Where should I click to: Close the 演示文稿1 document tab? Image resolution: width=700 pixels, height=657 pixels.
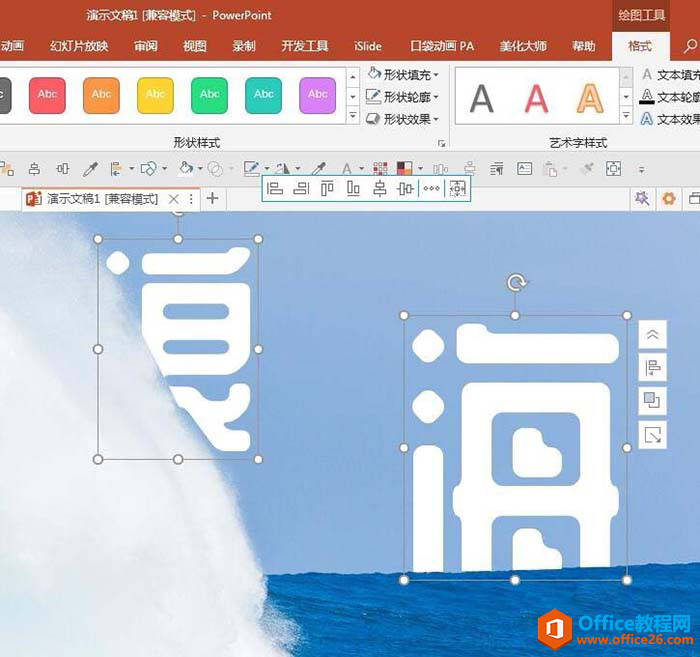(x=174, y=199)
